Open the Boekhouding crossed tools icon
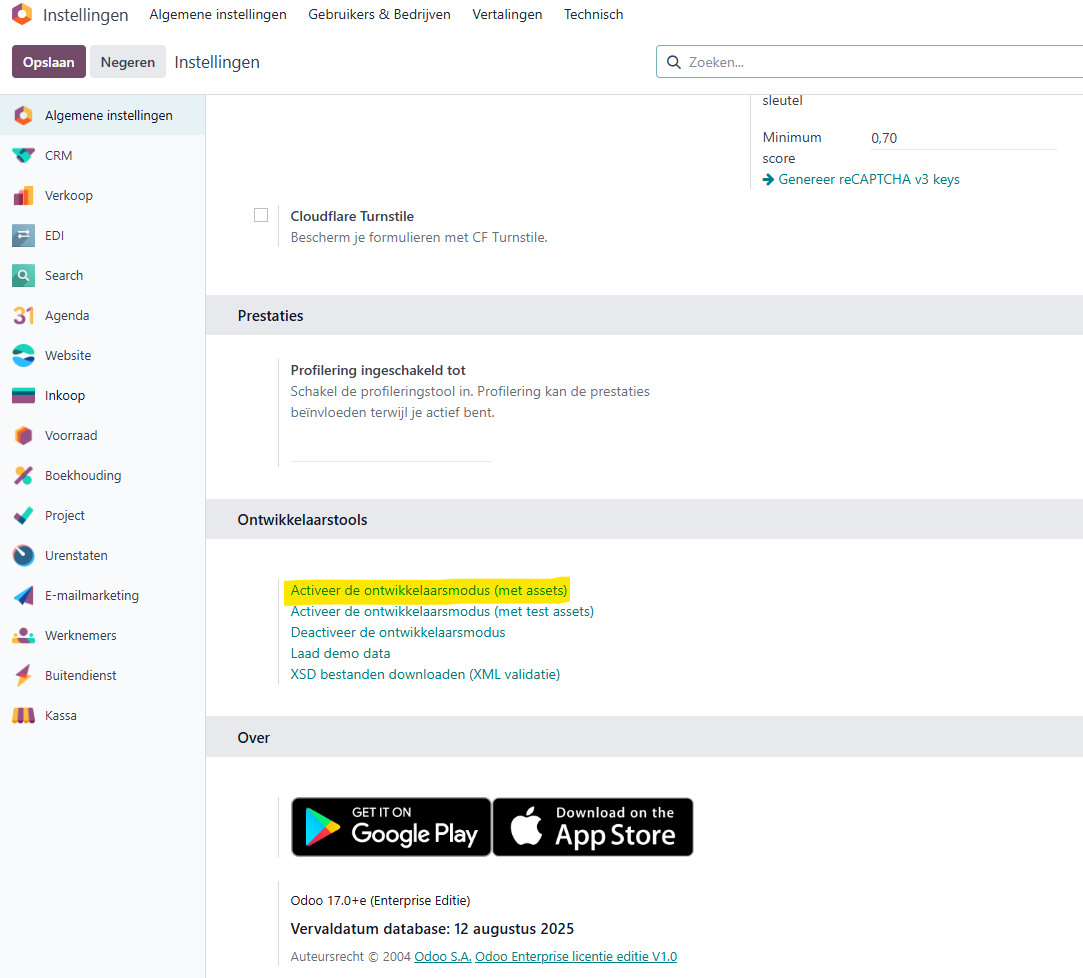Screen dimensions: 1083x978 pos(23,476)
